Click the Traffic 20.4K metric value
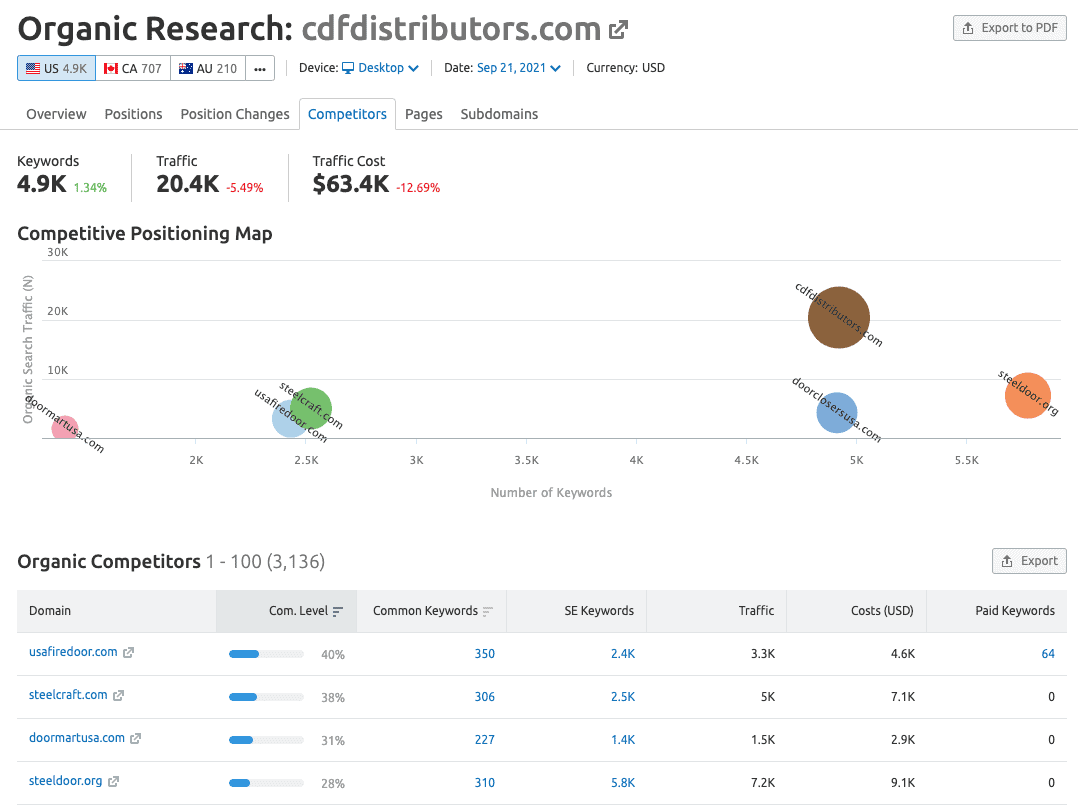The width and height of the screenshot is (1078, 809). (x=188, y=184)
